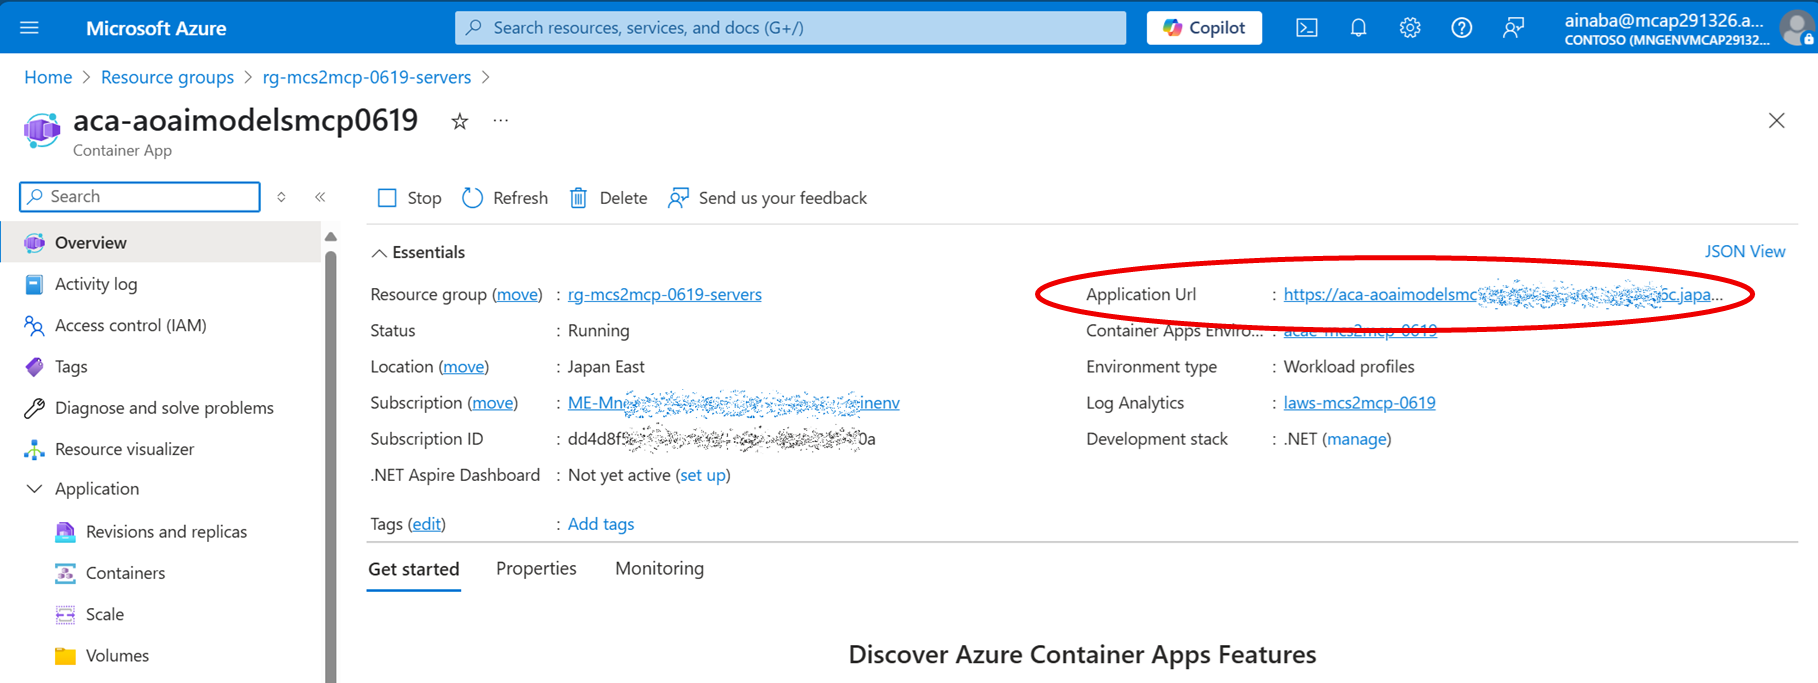Close the Container App blade
Viewport: 1818px width, 683px height.
[1776, 121]
